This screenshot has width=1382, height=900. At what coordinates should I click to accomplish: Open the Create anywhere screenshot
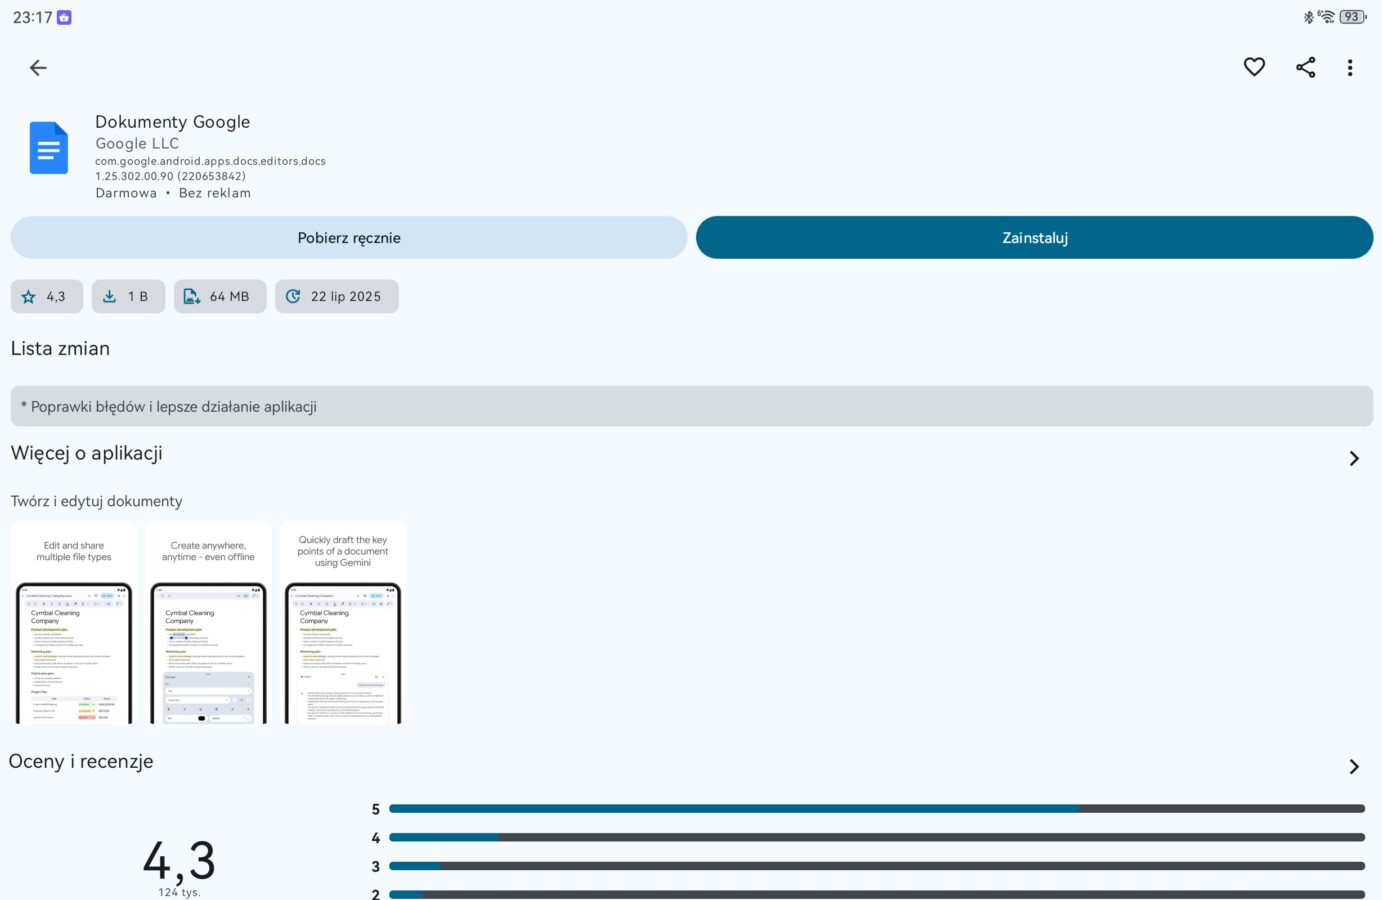pyautogui.click(x=208, y=622)
